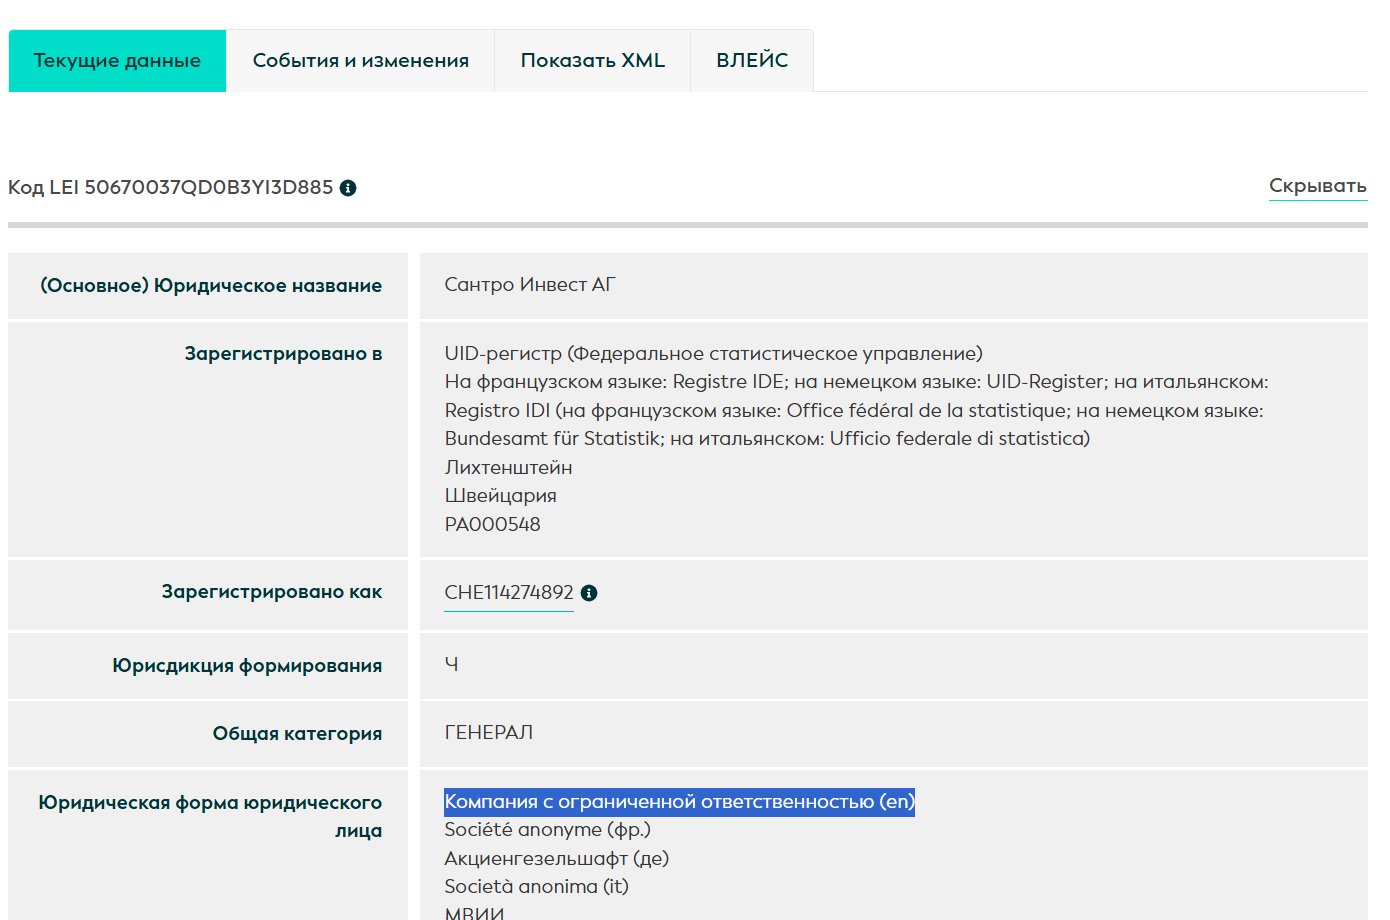Click the legal name Сантро Инвест АГ
This screenshot has width=1390, height=920.
click(529, 285)
